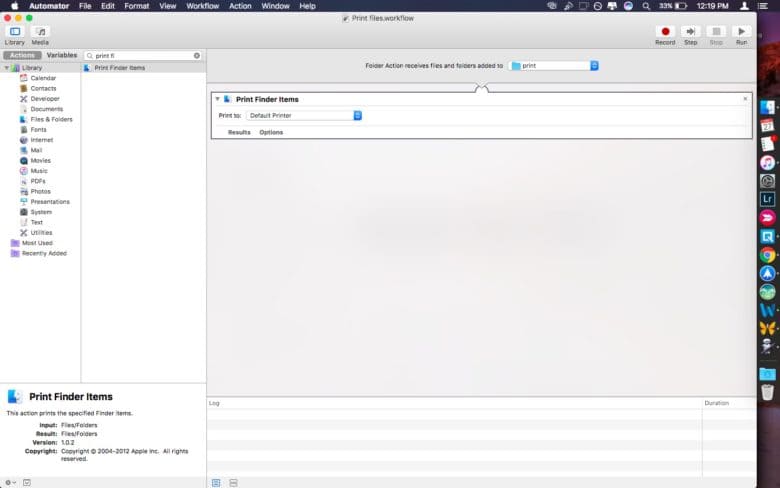Clear the action search field text
This screenshot has height=488, width=780.
click(196, 56)
